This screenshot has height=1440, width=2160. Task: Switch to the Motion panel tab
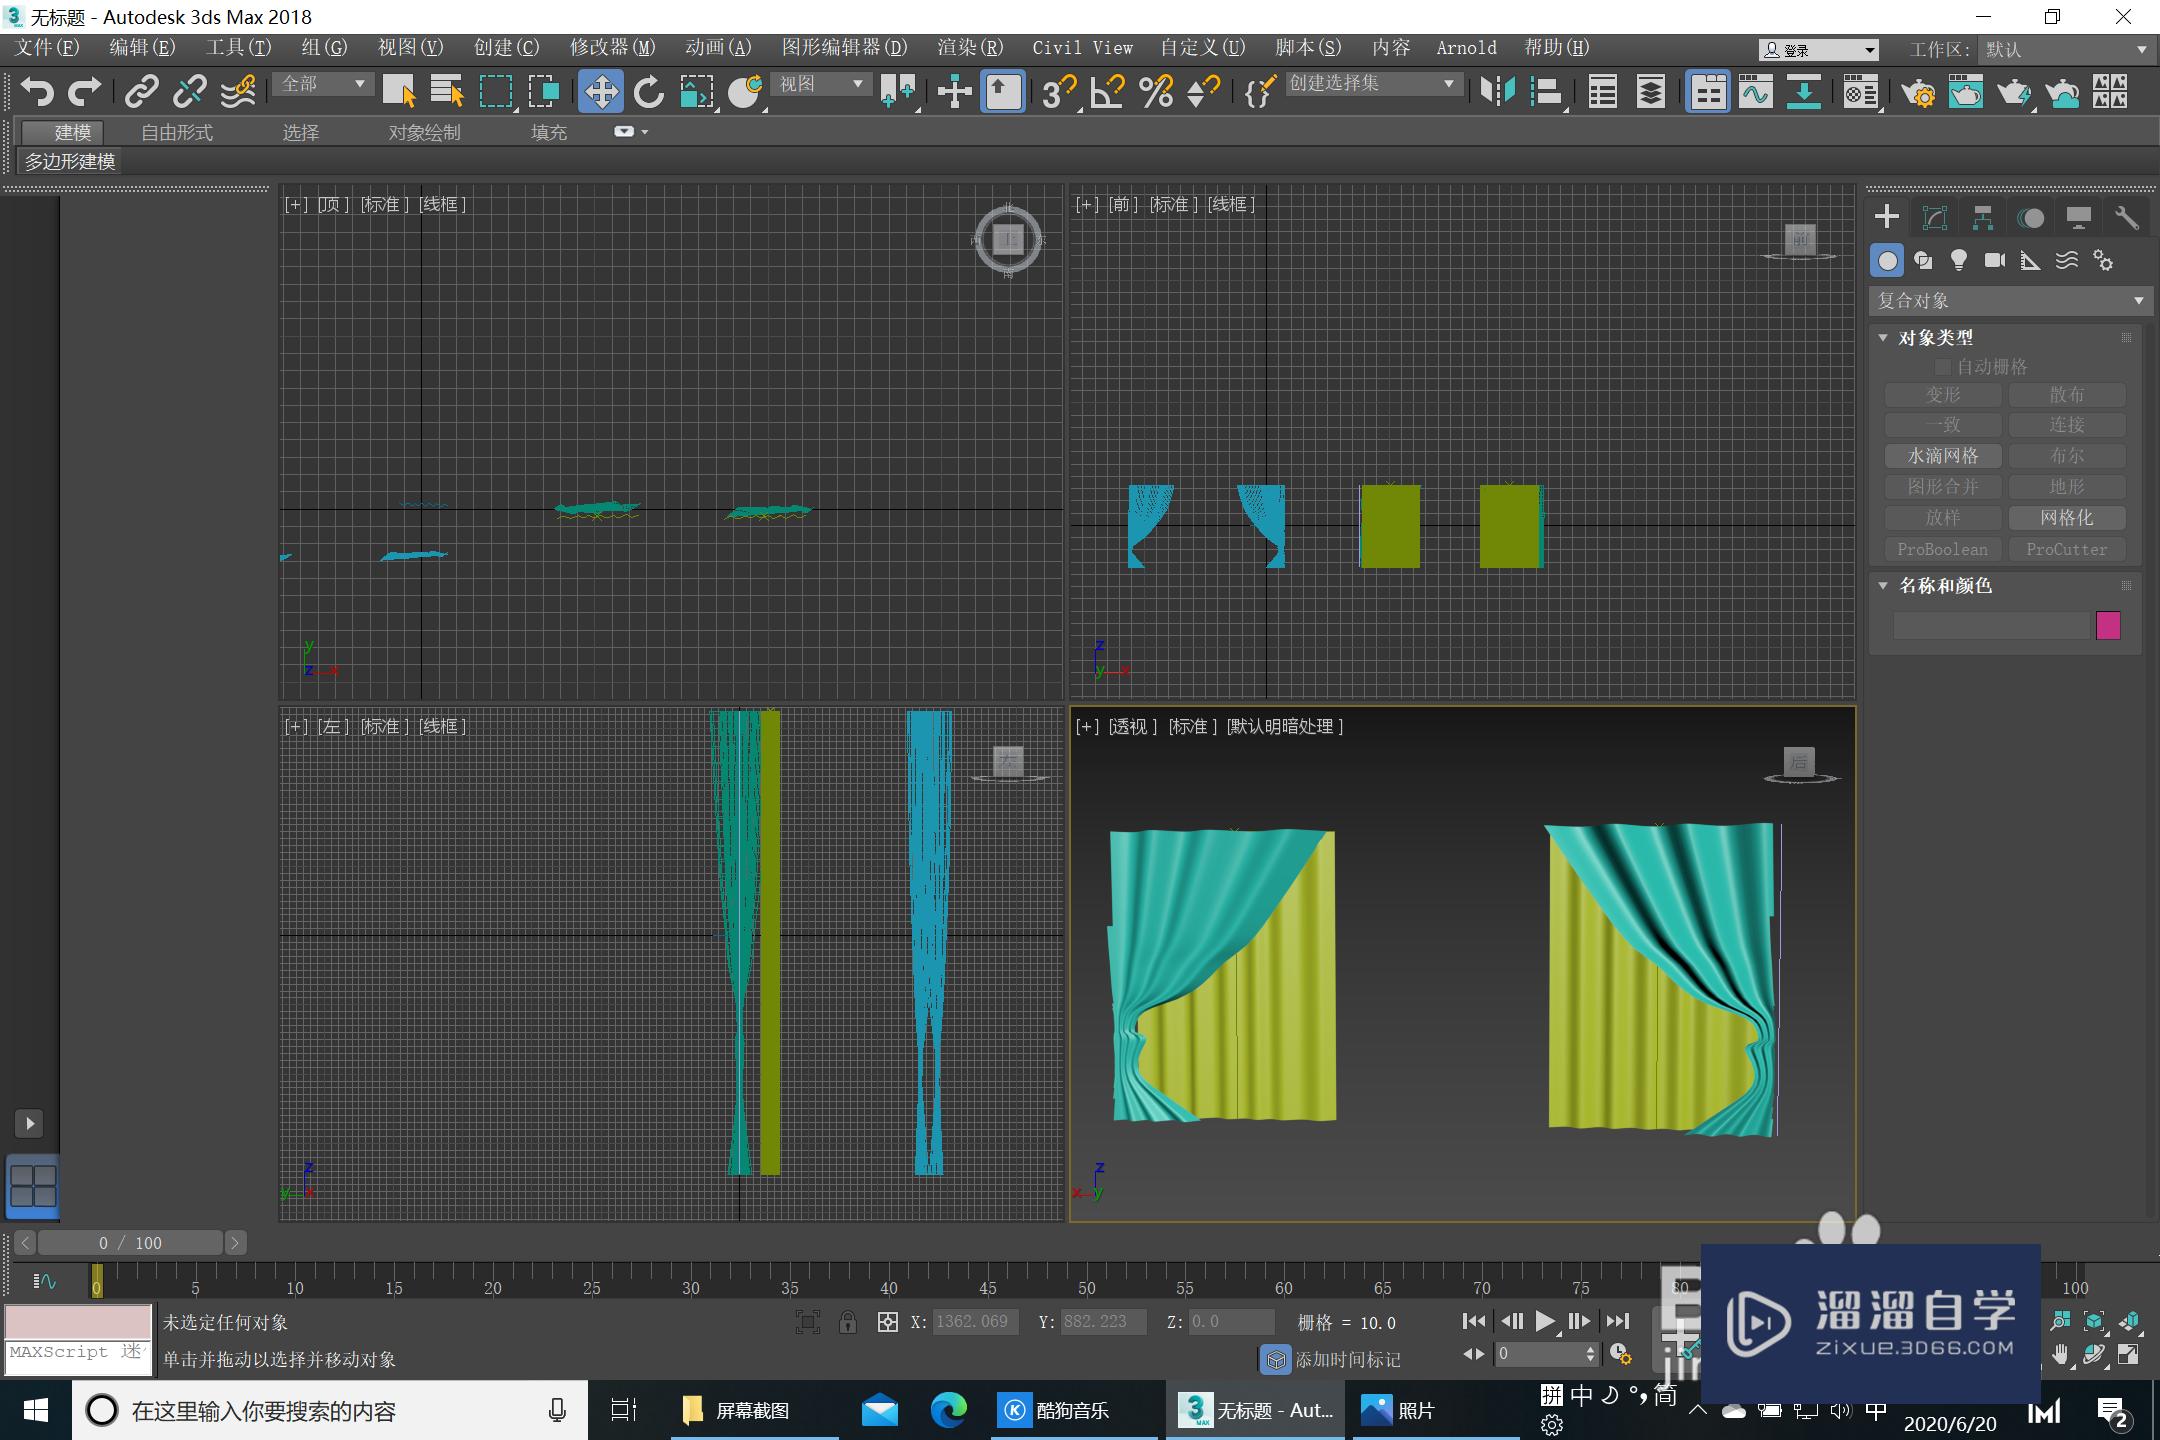tap(2030, 218)
